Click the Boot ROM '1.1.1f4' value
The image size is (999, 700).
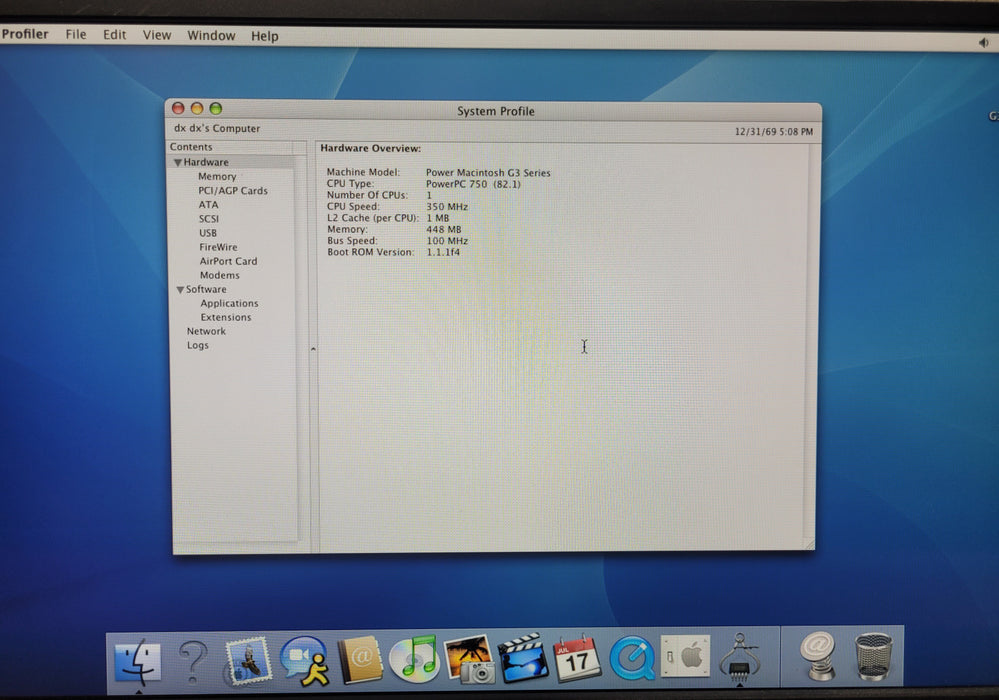tap(443, 252)
